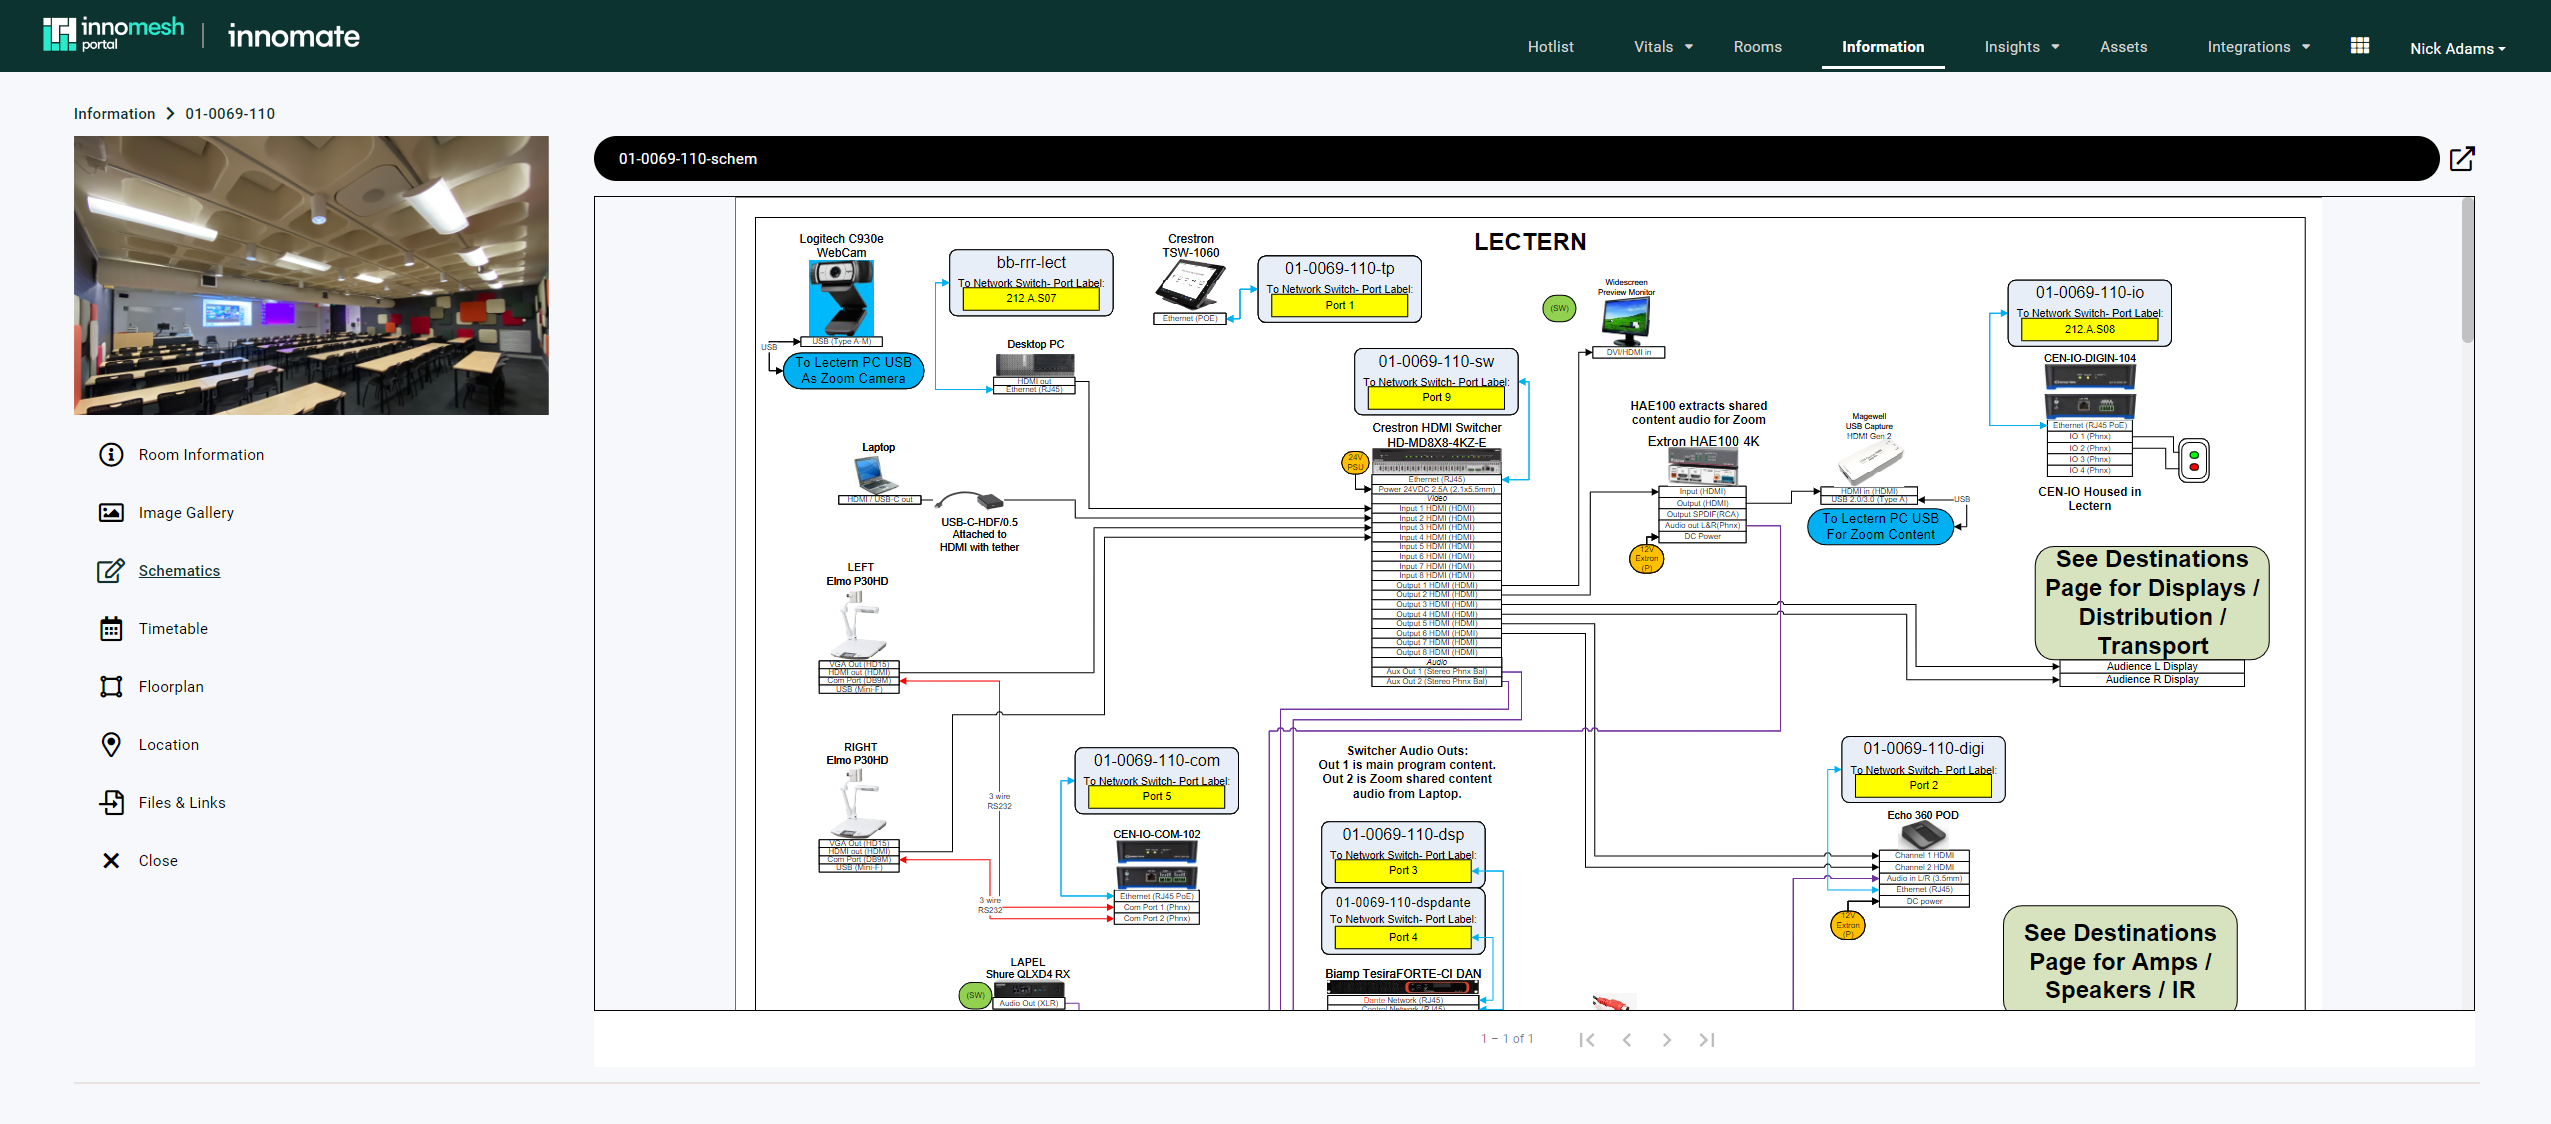
Task: Expand the Vitals dropdown menu
Action: [1664, 47]
